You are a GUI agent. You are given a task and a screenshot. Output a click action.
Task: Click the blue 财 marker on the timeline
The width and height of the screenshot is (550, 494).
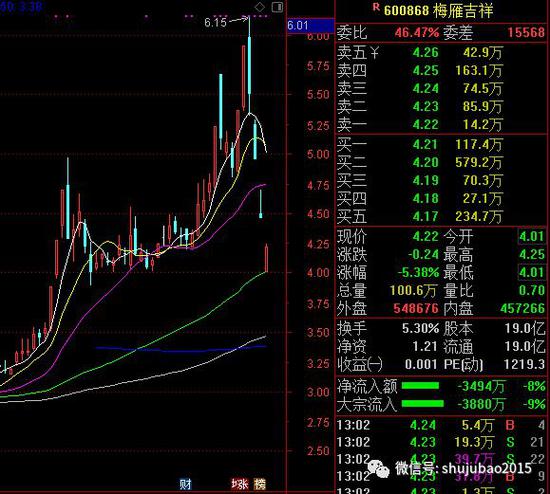[186, 484]
